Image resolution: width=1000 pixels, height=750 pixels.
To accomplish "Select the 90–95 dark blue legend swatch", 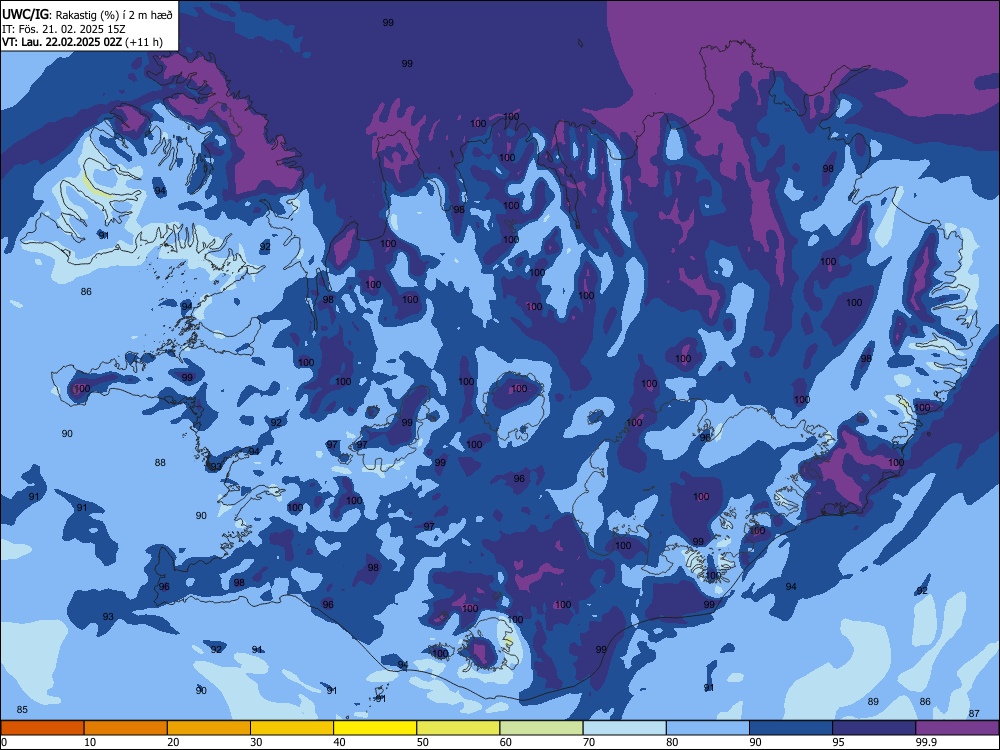I will pos(791,728).
